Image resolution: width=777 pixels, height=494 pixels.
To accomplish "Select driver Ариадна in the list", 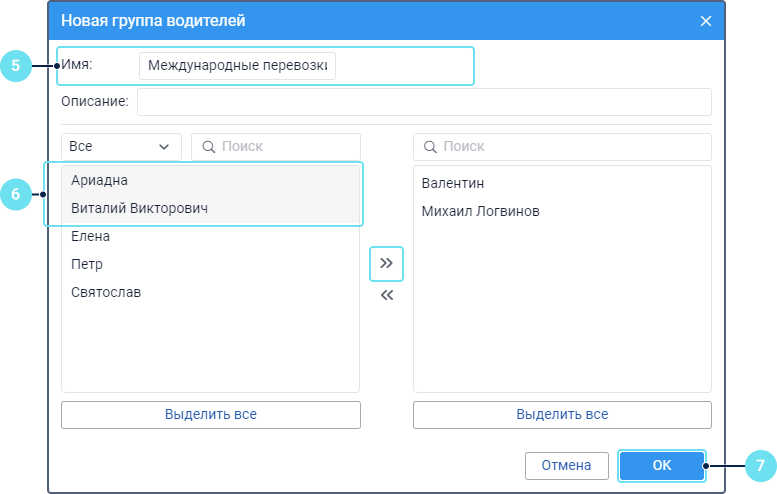I will point(100,181).
